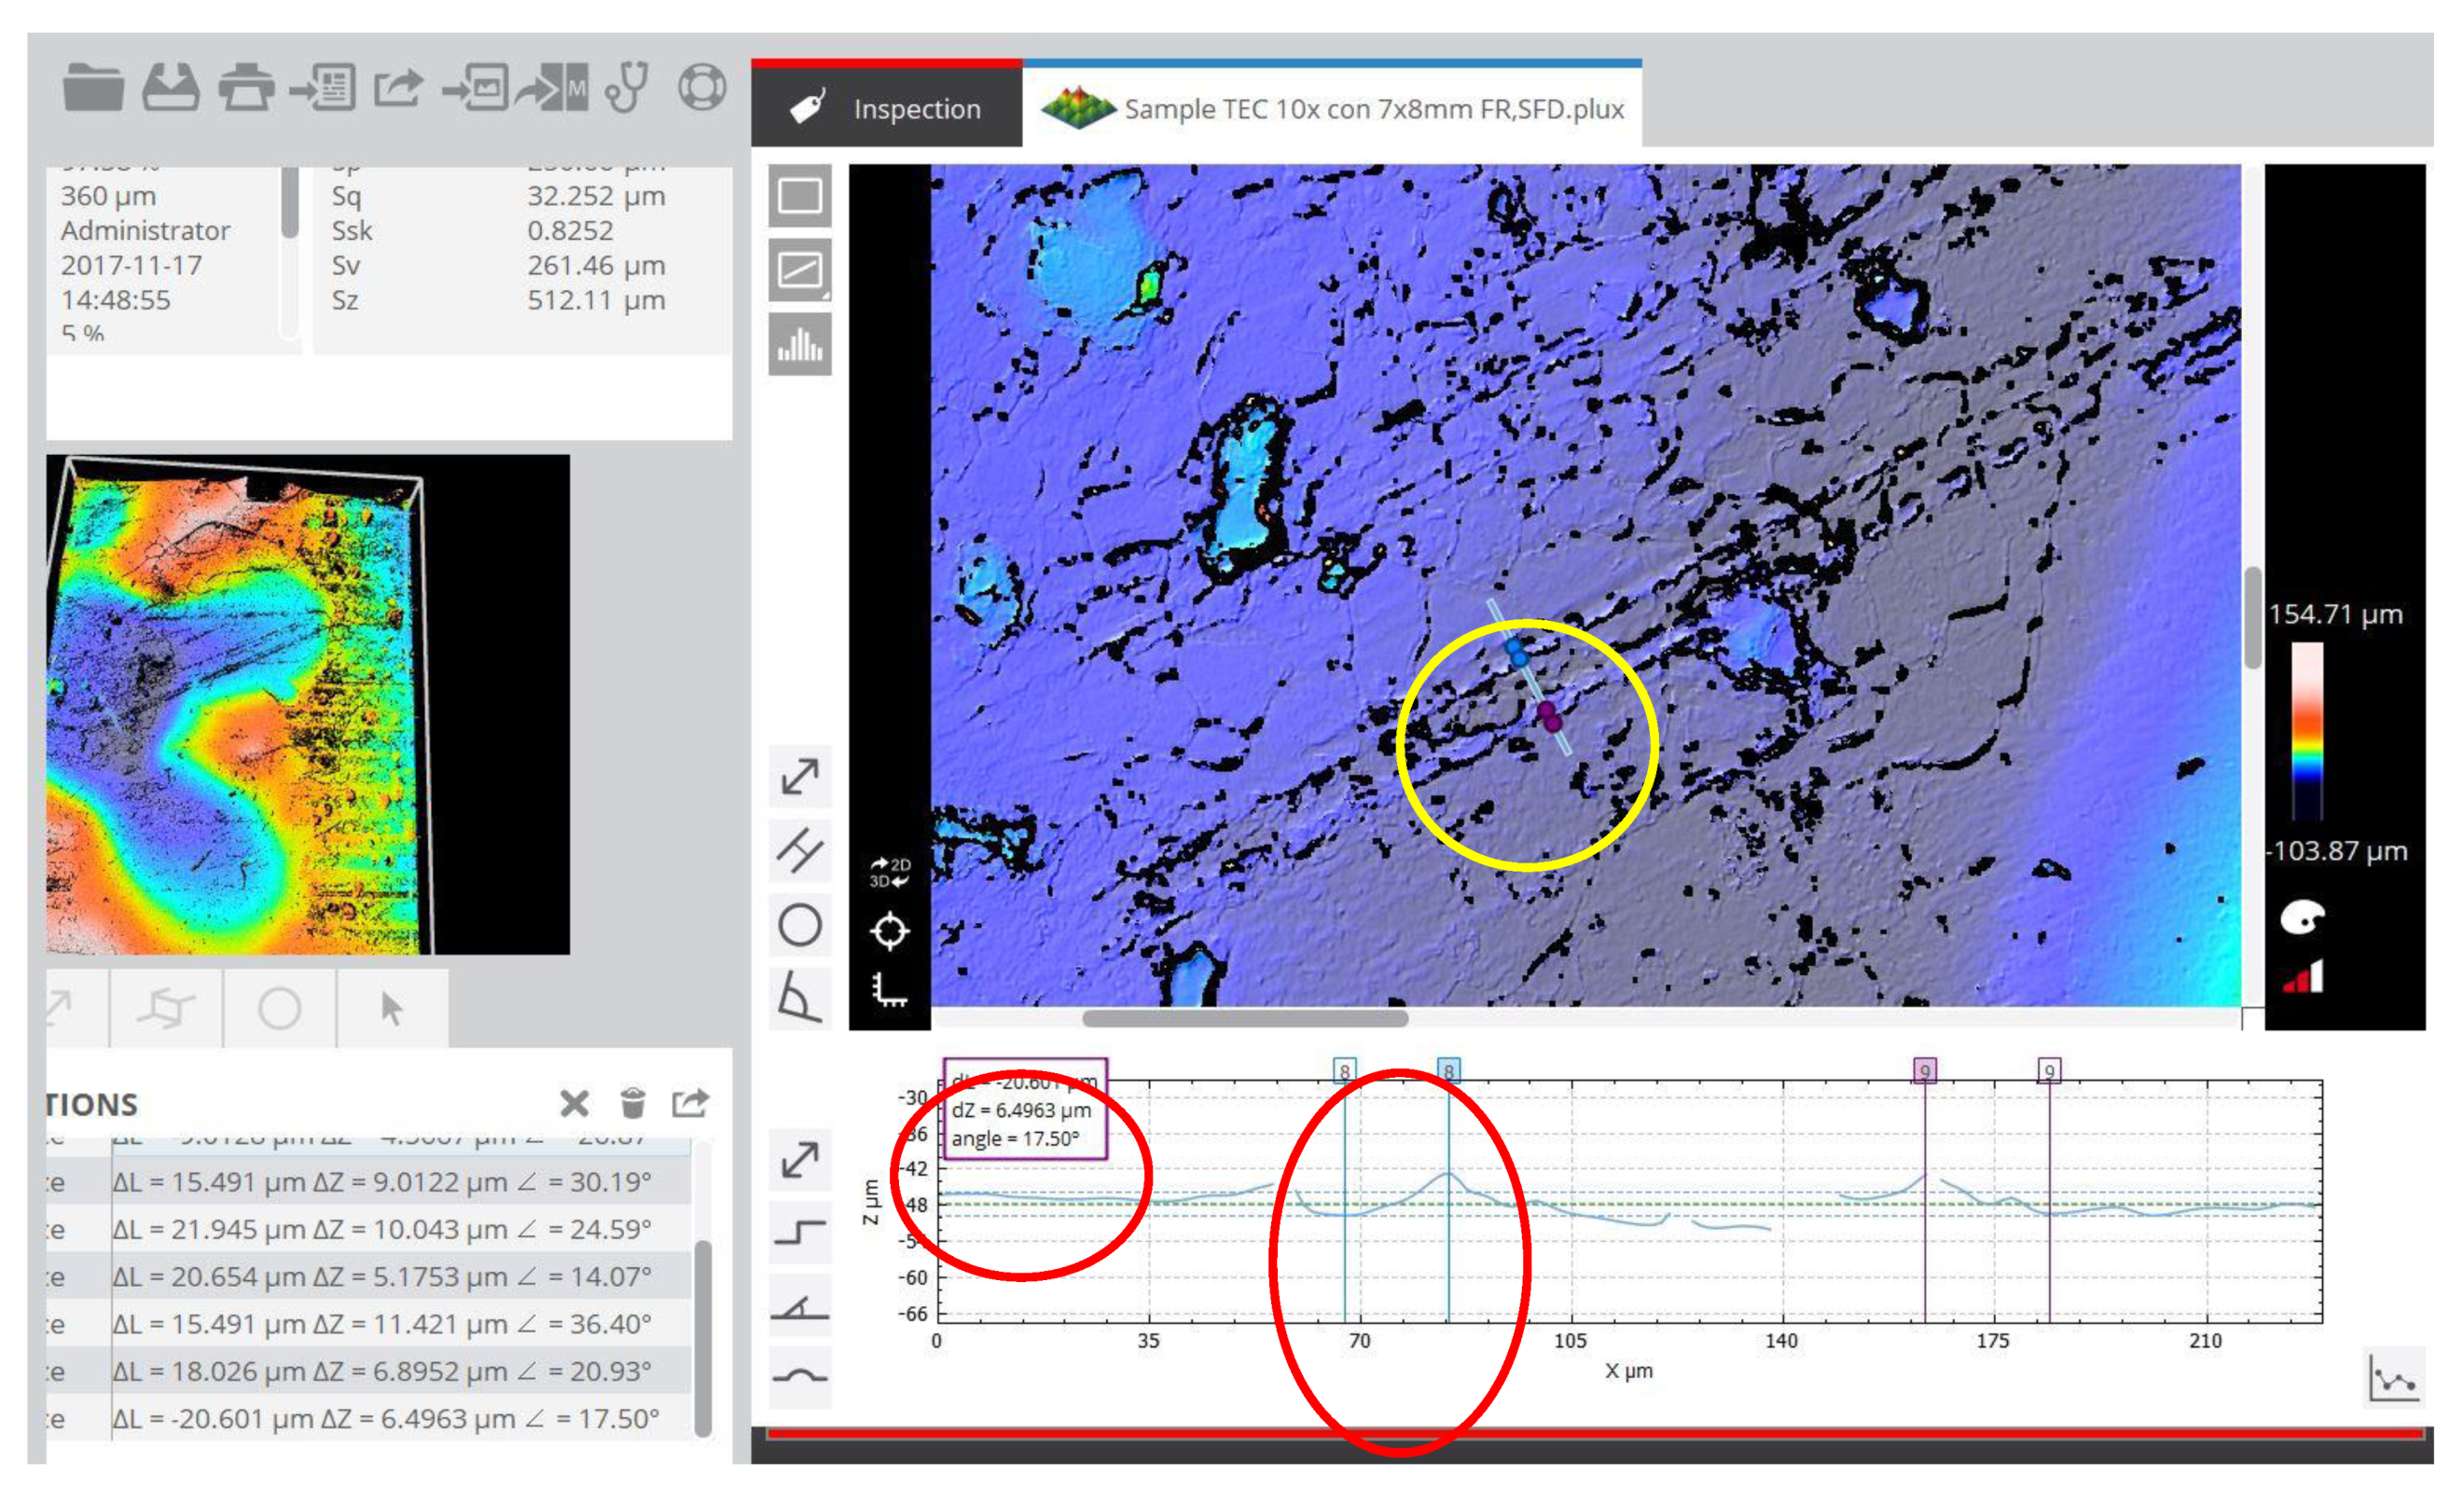Click the crosshair center icon on map
Image resolution: width=2464 pixels, height=1489 pixels.
[889, 931]
